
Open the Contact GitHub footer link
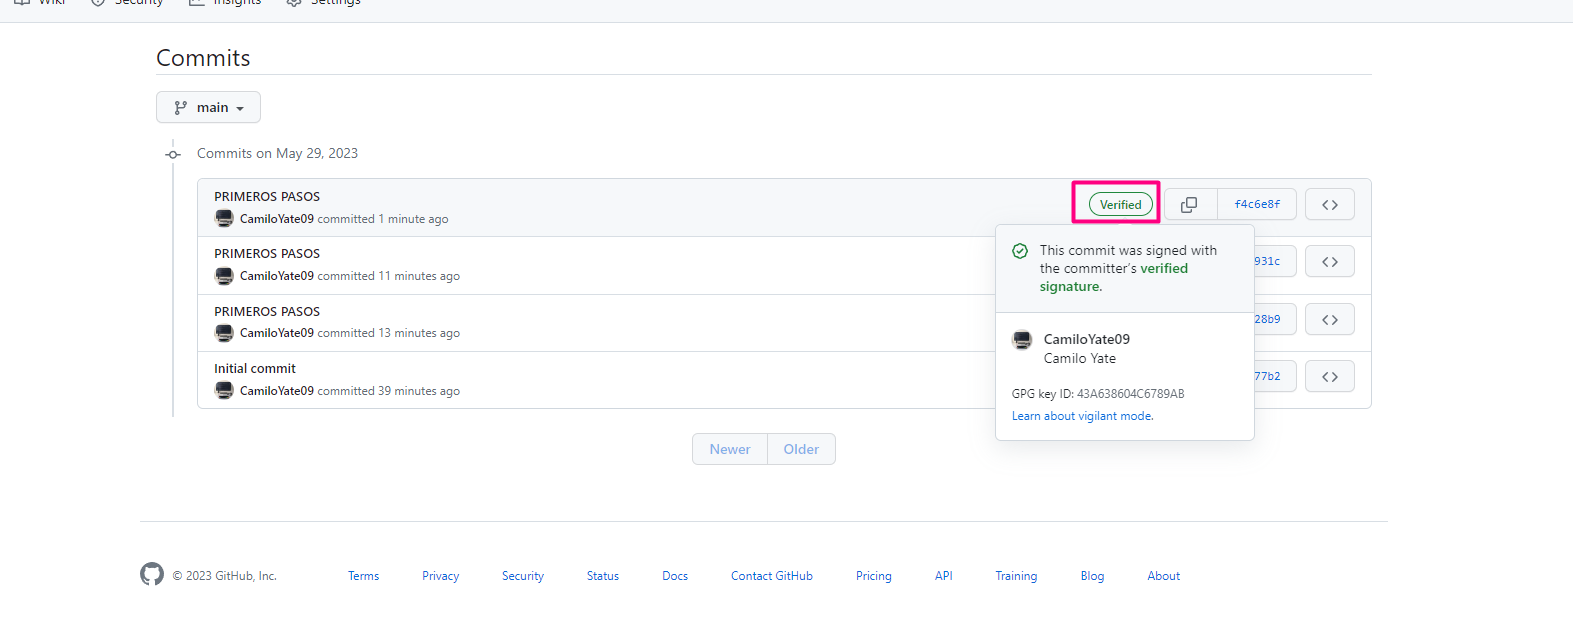[772, 576]
